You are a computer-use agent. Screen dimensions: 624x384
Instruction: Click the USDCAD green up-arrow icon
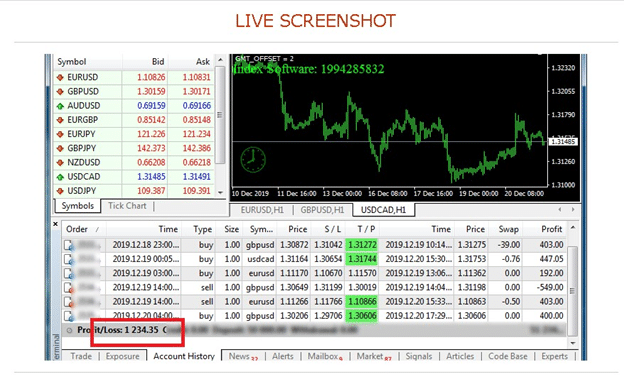point(60,177)
